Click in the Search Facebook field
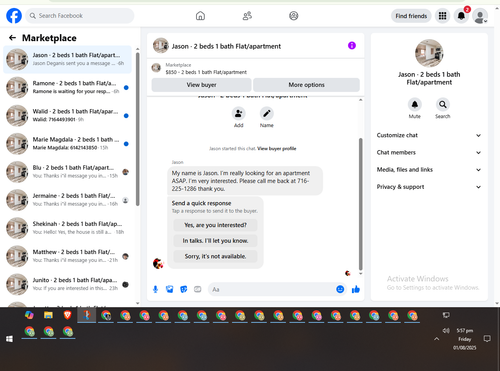The height and width of the screenshot is (371, 500). coord(80,16)
